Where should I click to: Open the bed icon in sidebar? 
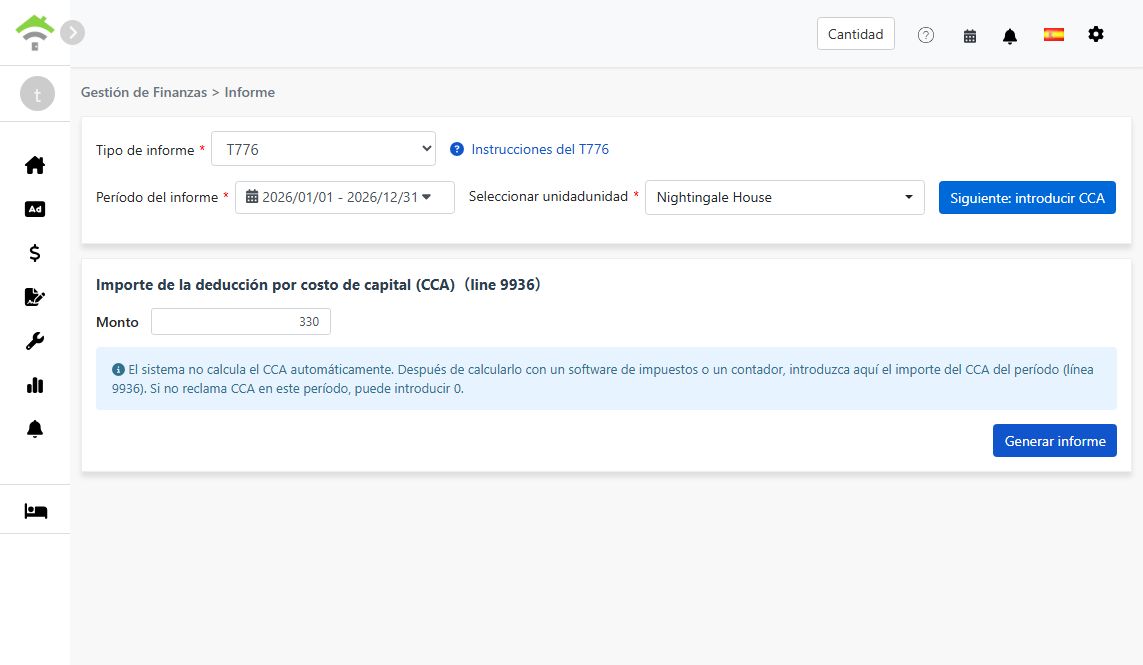[36, 511]
